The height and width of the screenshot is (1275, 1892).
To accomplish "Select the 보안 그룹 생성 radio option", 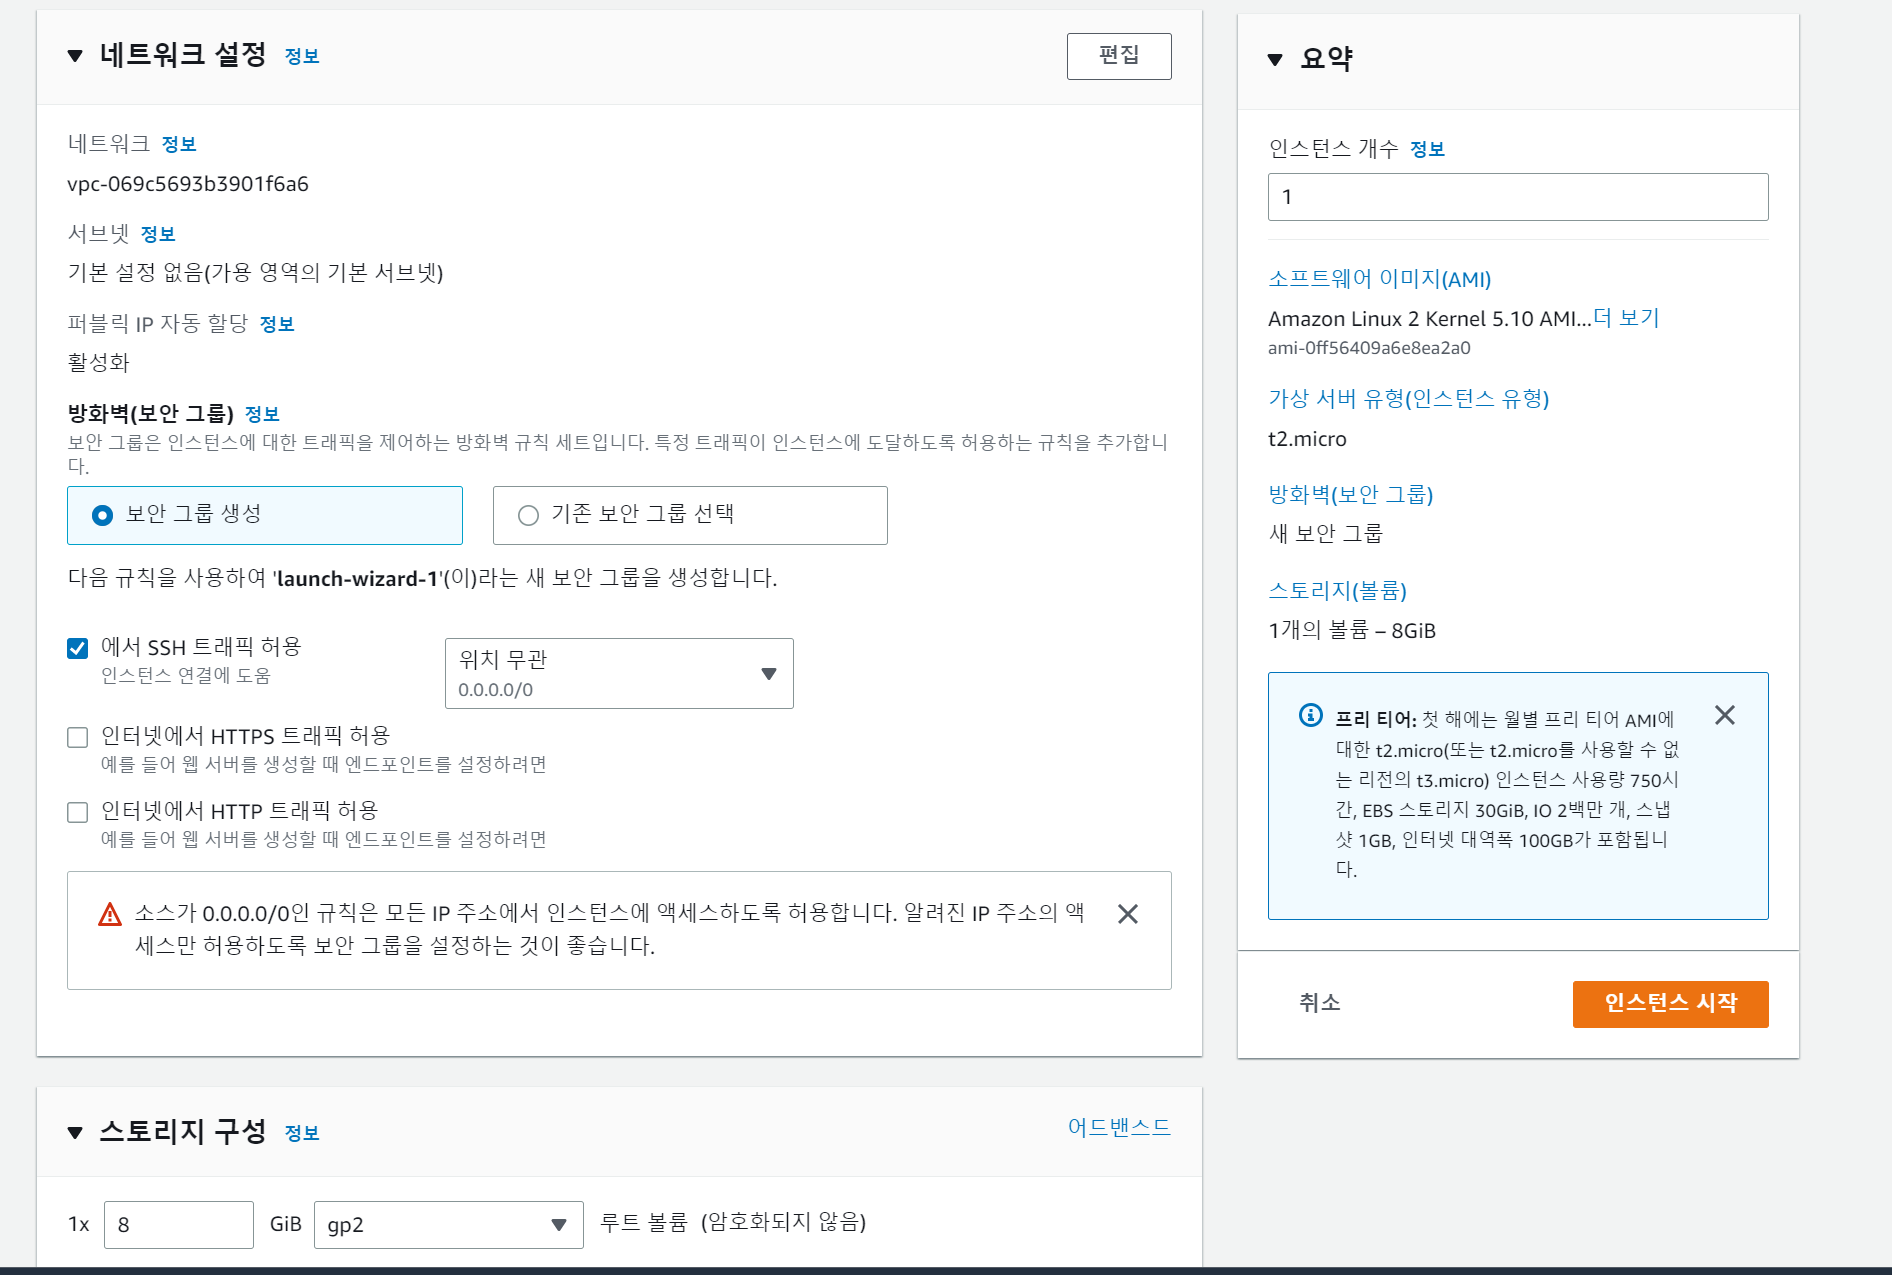I will [x=265, y=515].
